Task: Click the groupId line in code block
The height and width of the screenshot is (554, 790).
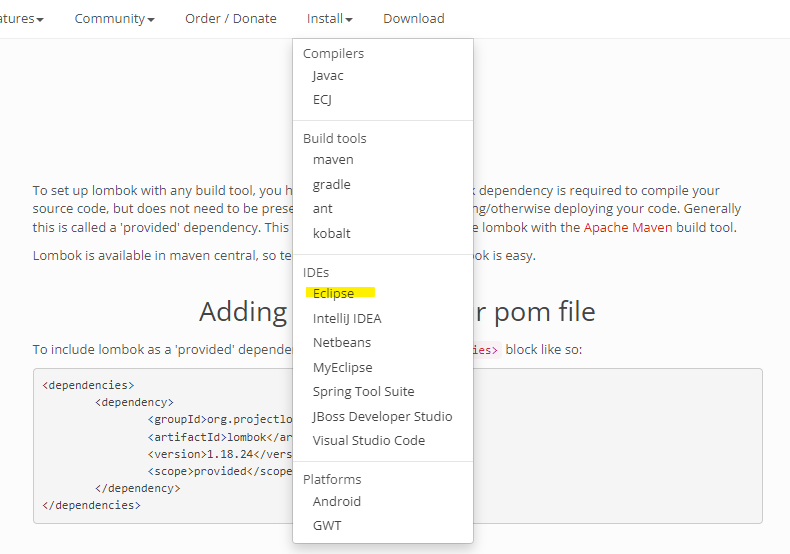Action: 220,420
